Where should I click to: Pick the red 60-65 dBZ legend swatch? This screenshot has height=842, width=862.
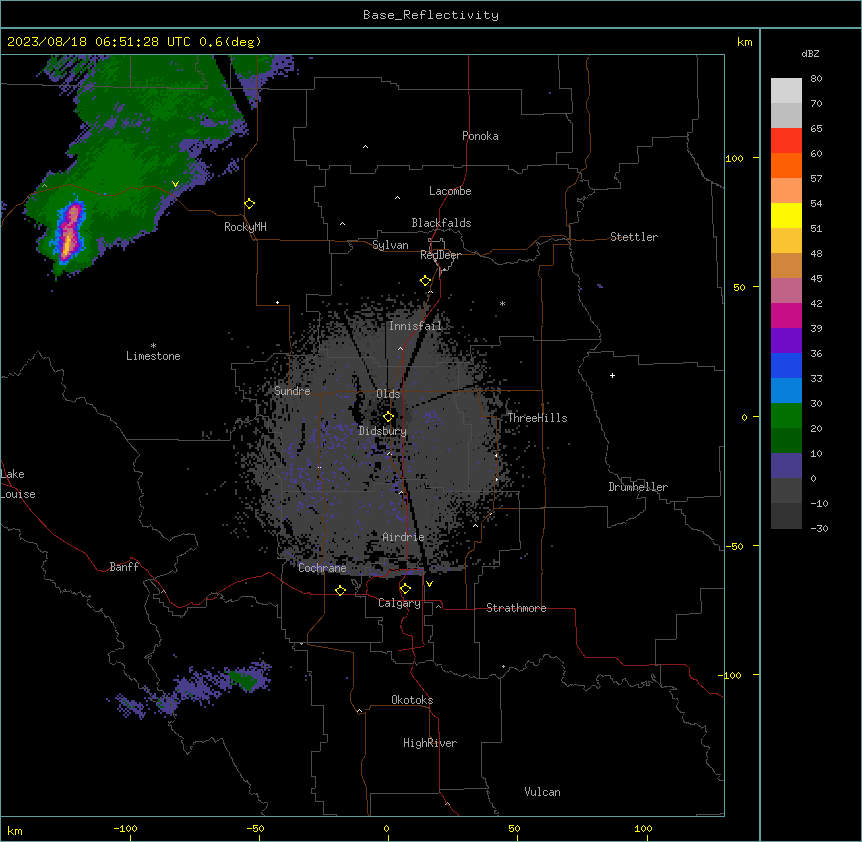[x=786, y=141]
